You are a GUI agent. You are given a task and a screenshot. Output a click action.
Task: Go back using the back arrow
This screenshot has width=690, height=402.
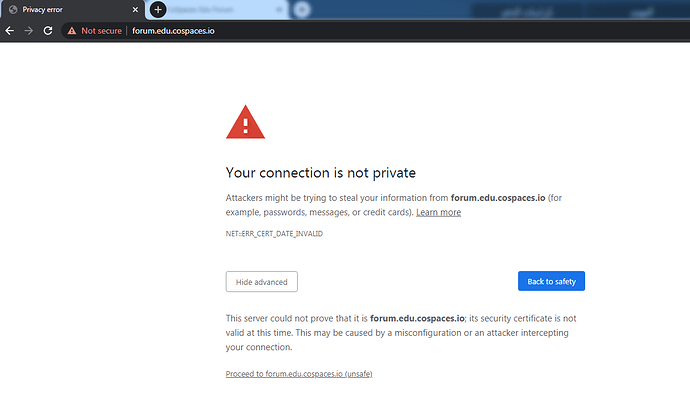[10, 31]
